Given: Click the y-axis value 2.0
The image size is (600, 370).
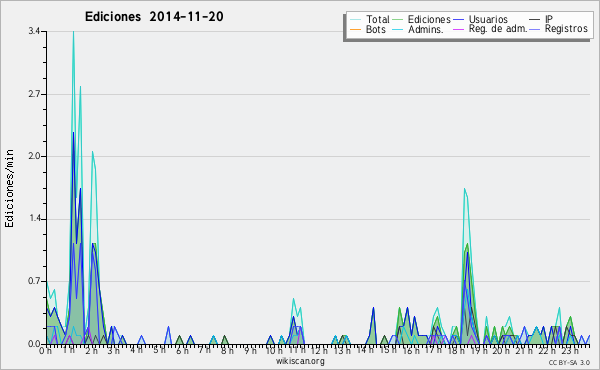Looking at the screenshot, I should (x=34, y=156).
